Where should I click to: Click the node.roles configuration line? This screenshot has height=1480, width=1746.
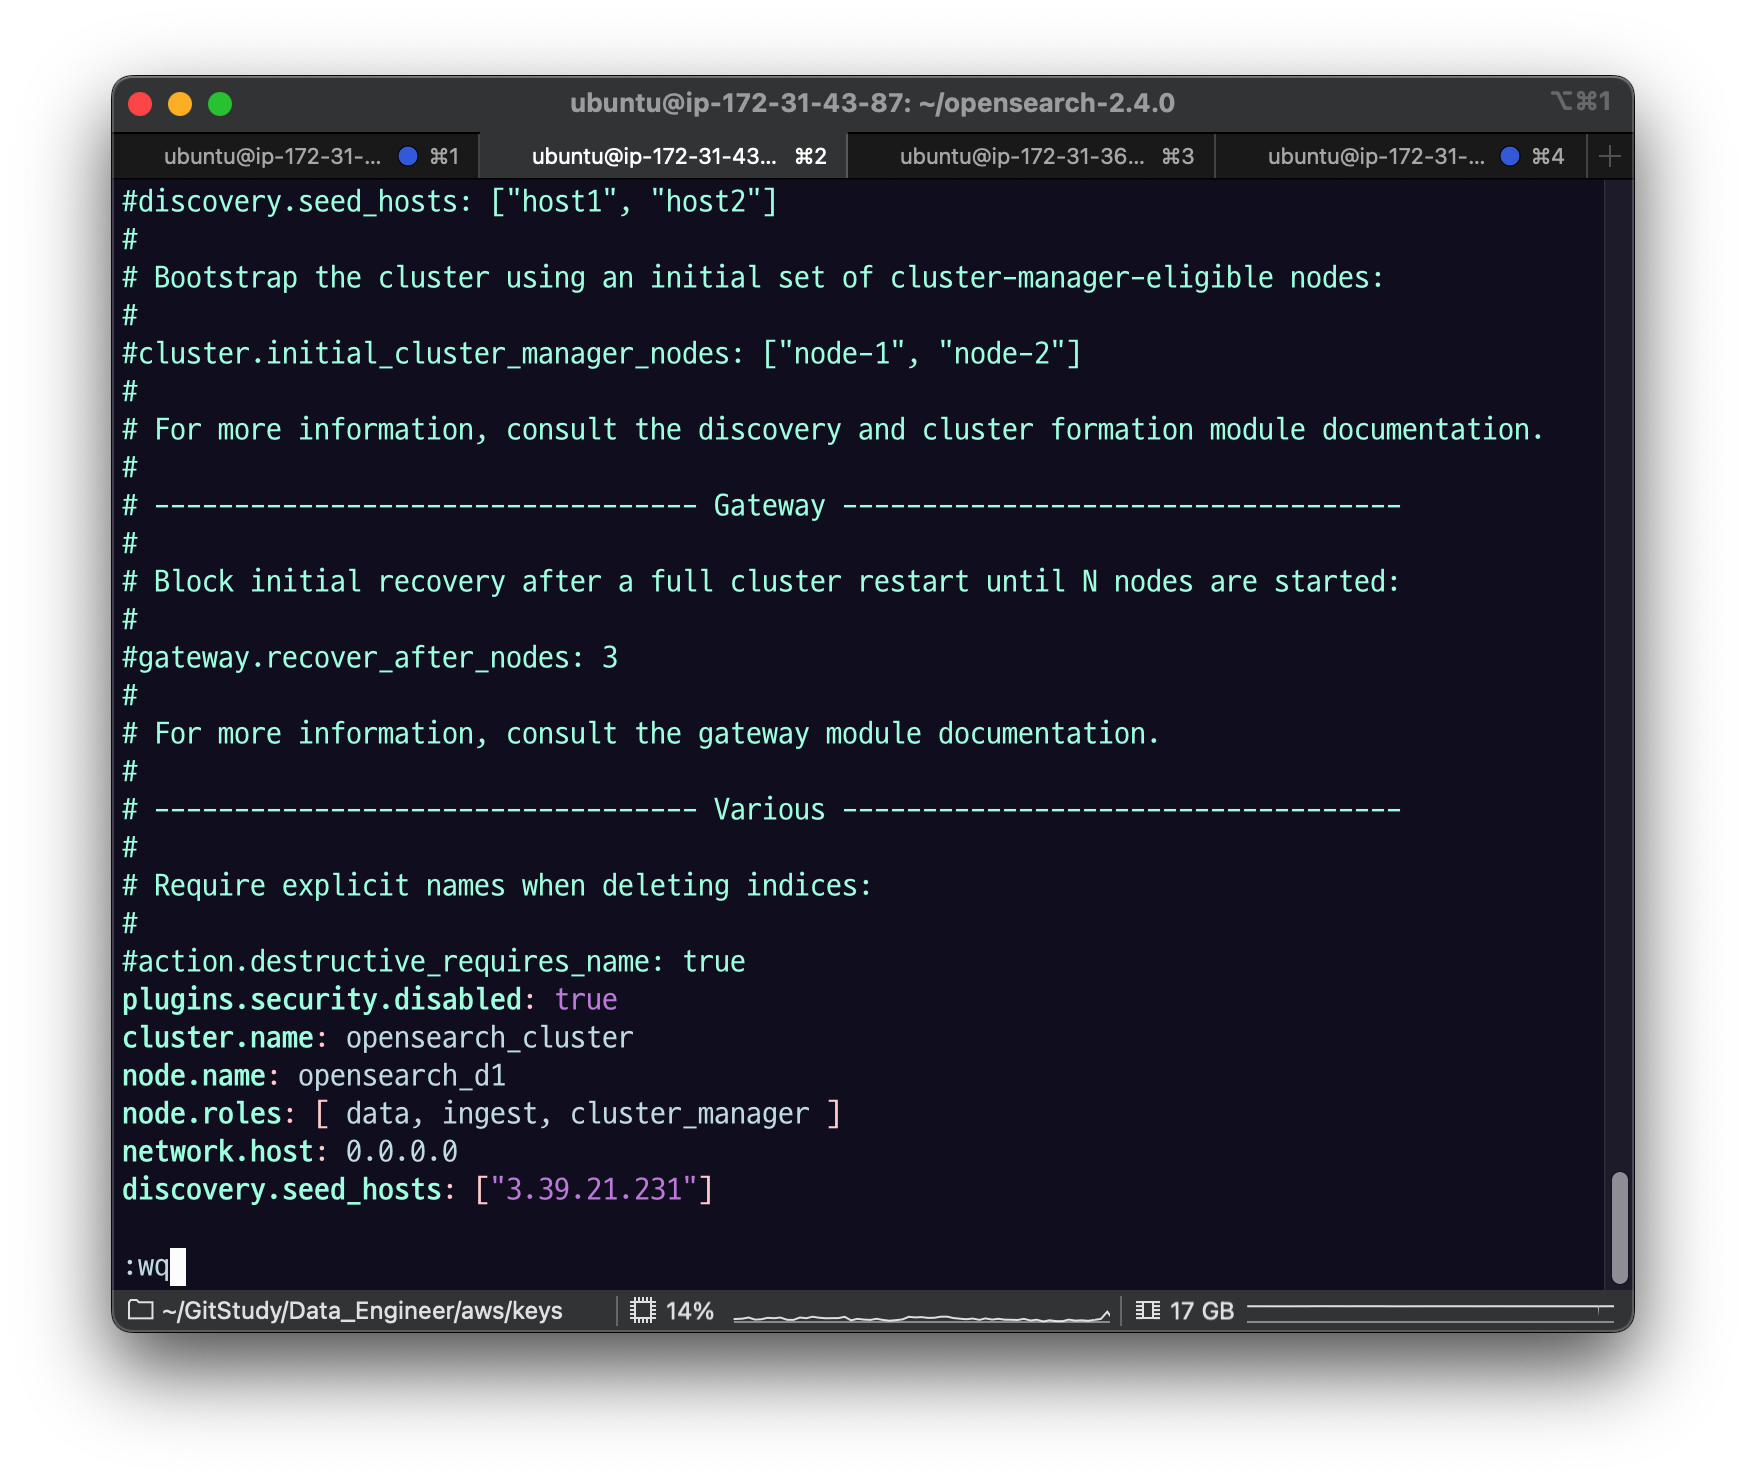tap(482, 1114)
